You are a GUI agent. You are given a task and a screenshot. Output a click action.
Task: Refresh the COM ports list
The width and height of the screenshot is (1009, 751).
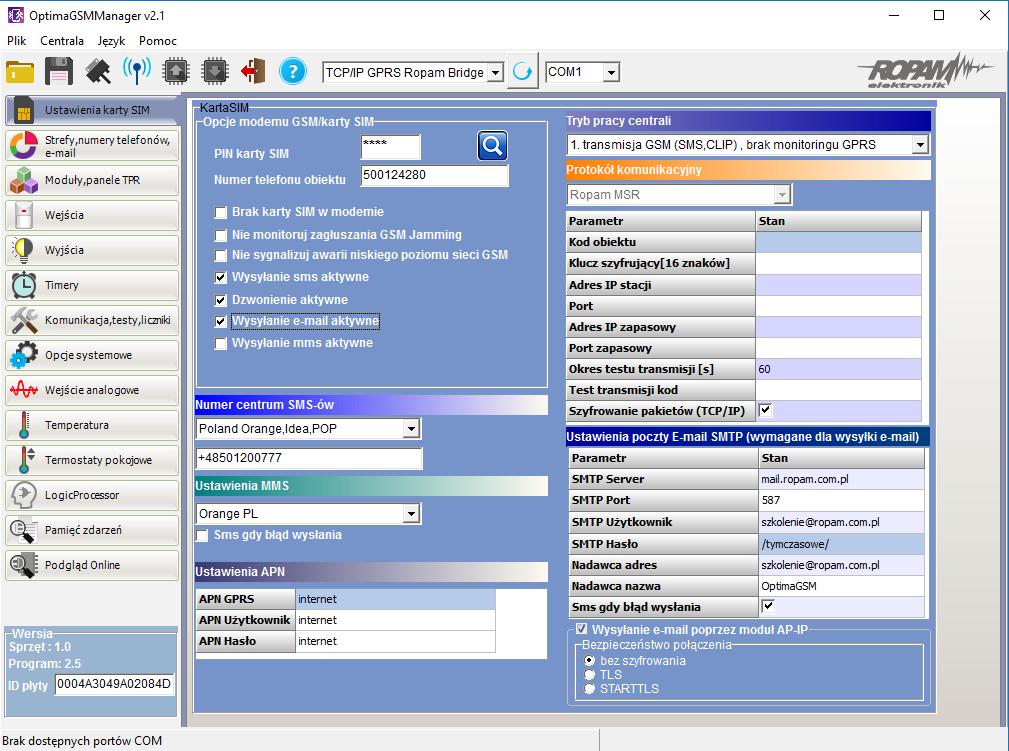(523, 71)
